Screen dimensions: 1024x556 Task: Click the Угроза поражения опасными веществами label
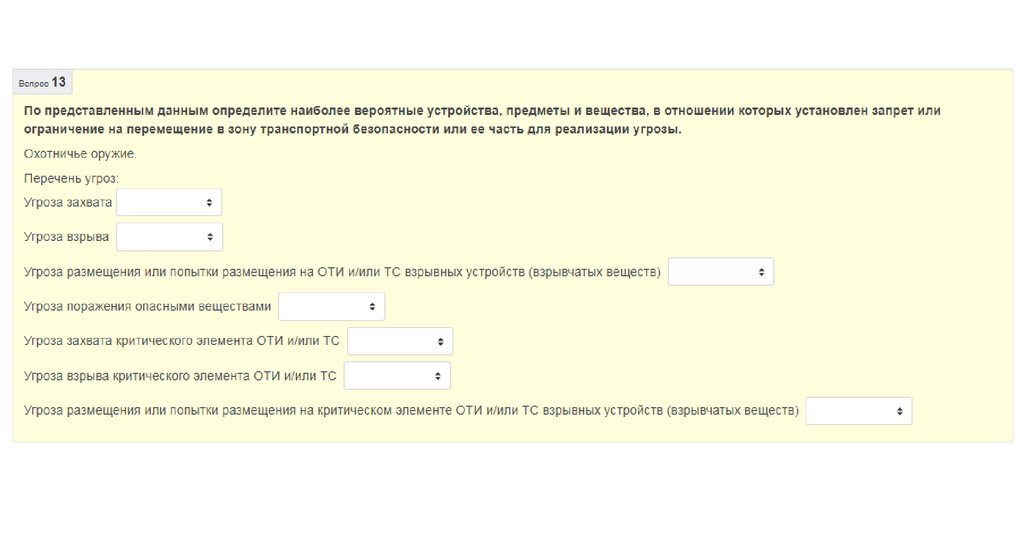[147, 307]
